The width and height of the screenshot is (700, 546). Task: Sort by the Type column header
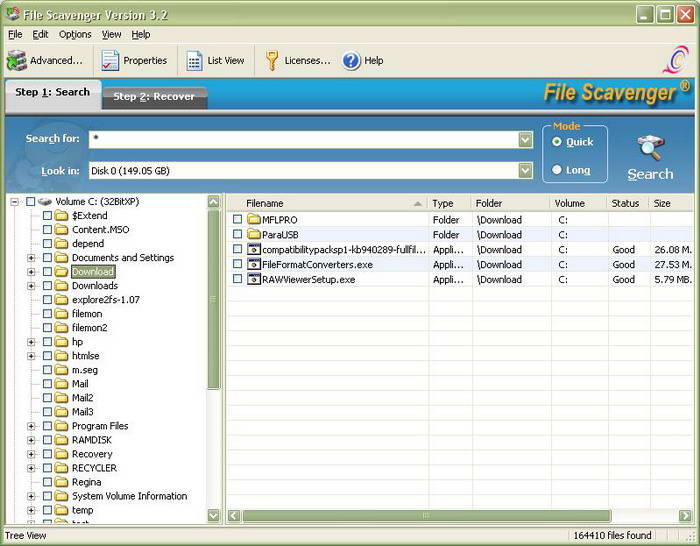(449, 203)
